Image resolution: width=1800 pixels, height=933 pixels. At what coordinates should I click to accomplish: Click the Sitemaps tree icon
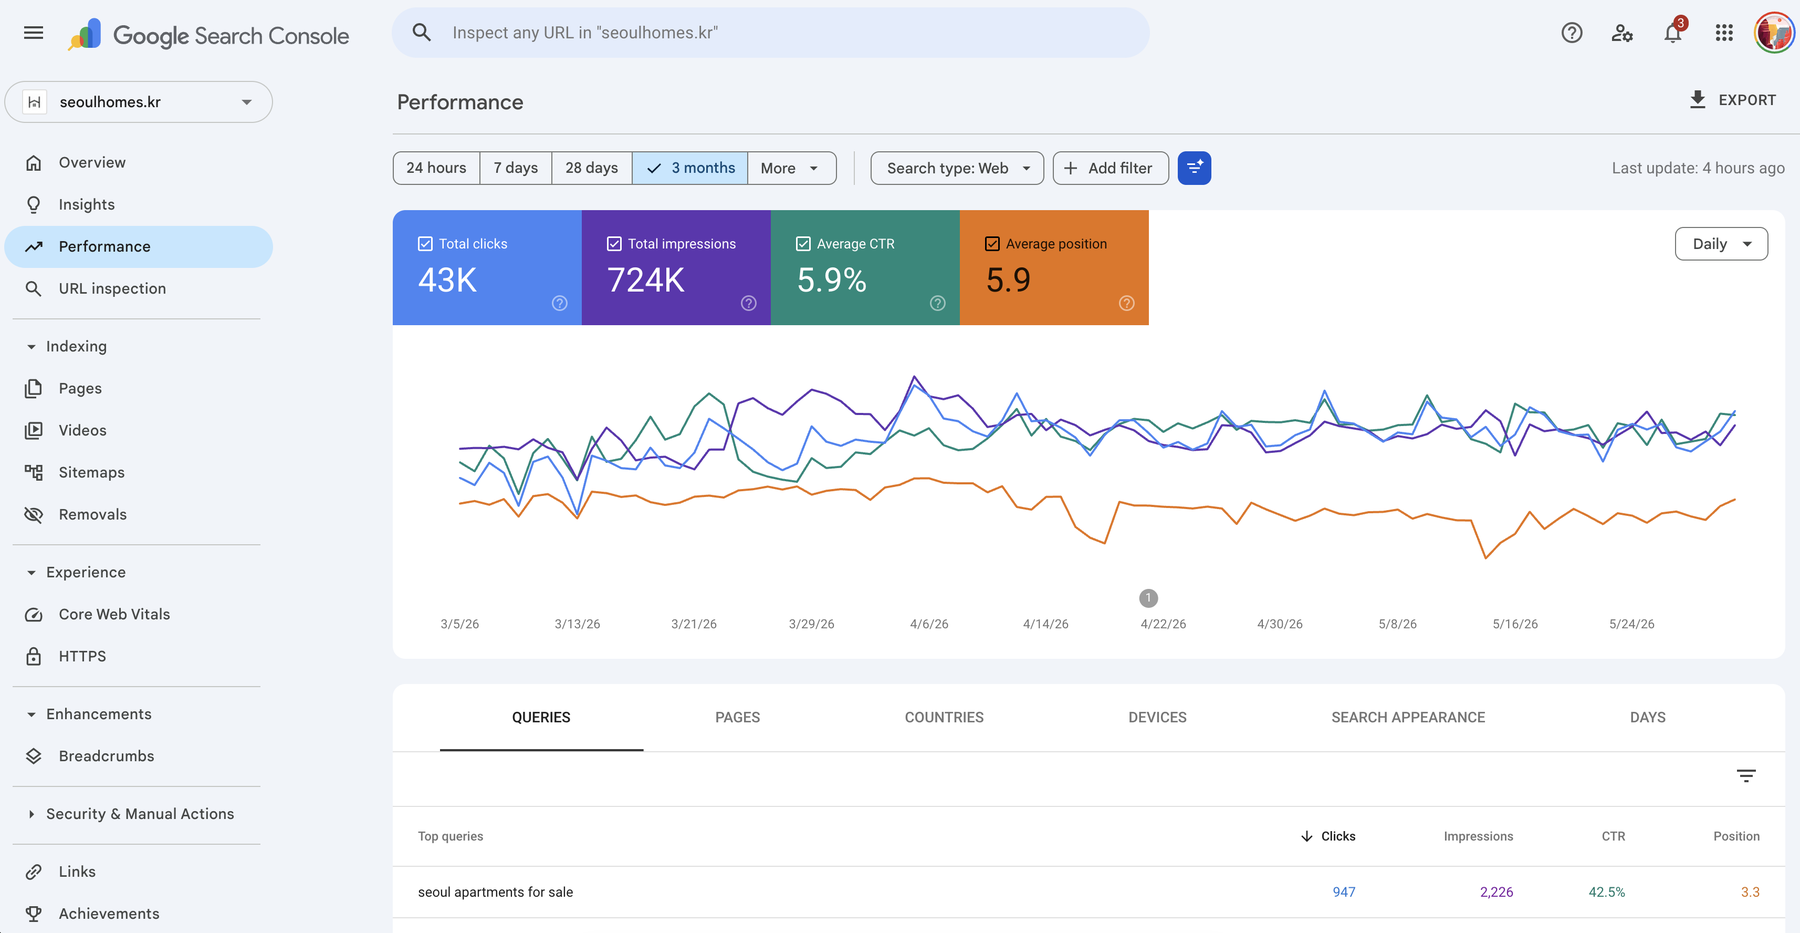point(34,473)
